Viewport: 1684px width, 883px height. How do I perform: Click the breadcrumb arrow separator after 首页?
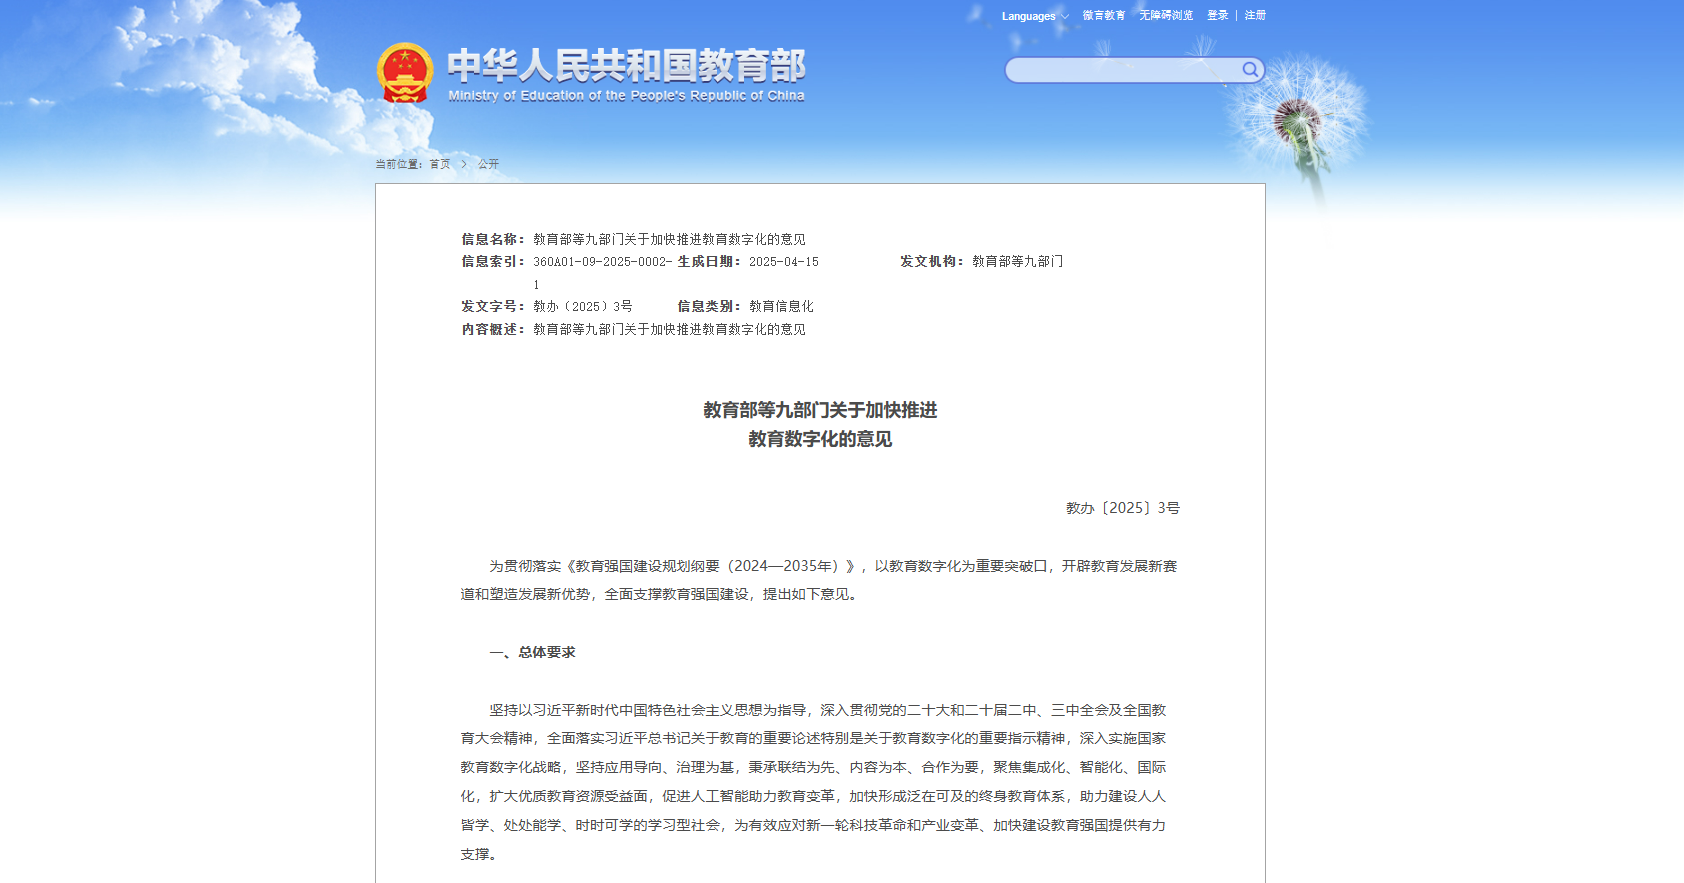(x=464, y=164)
